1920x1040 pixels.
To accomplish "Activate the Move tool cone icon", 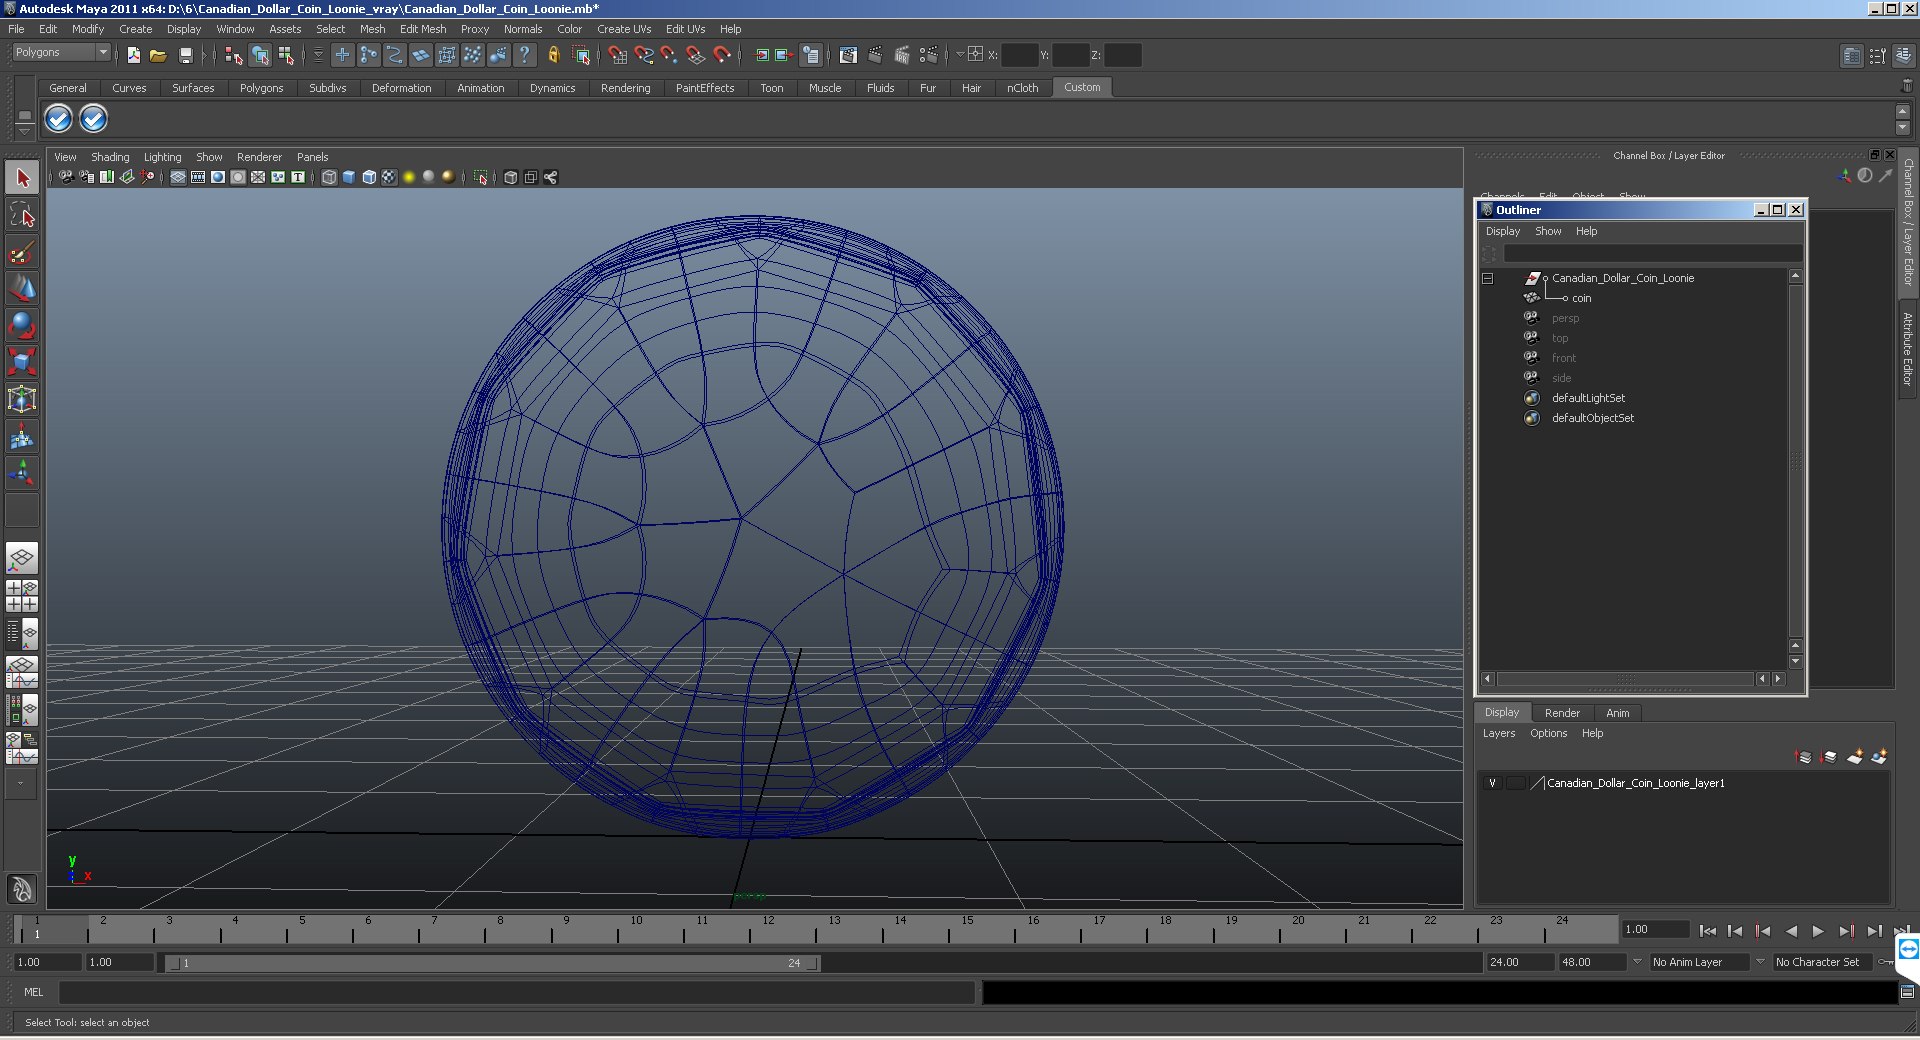I will click(22, 288).
